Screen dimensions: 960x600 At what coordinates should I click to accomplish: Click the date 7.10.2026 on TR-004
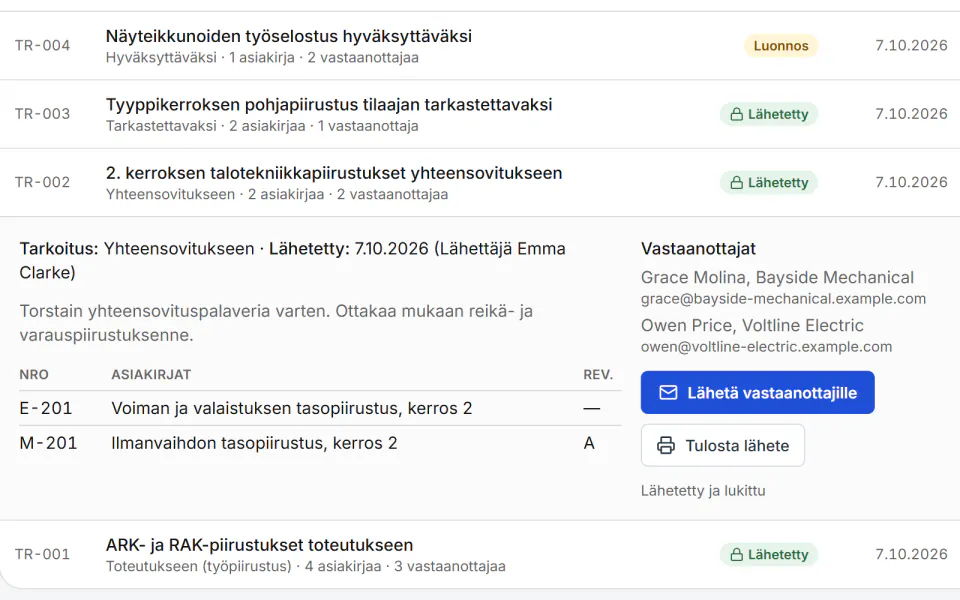[911, 46]
